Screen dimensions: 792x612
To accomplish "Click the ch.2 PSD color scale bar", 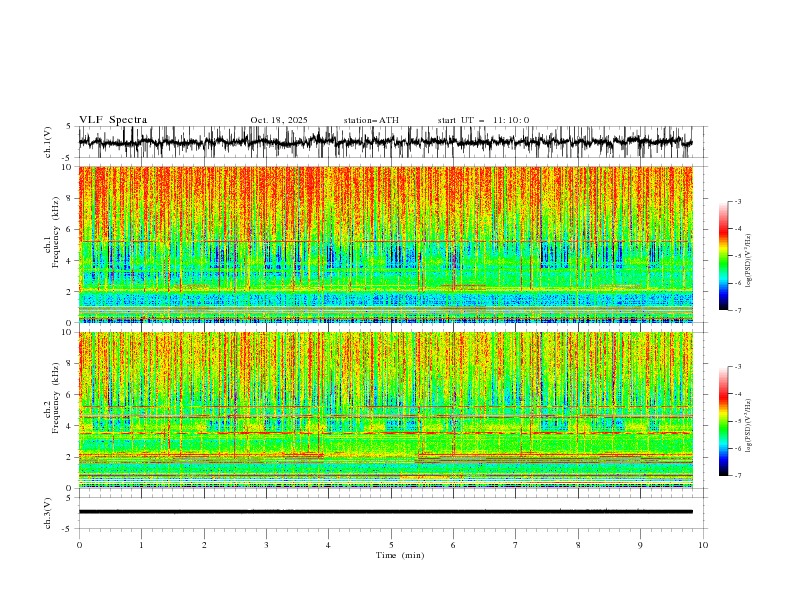I will pyautogui.click(x=723, y=421).
